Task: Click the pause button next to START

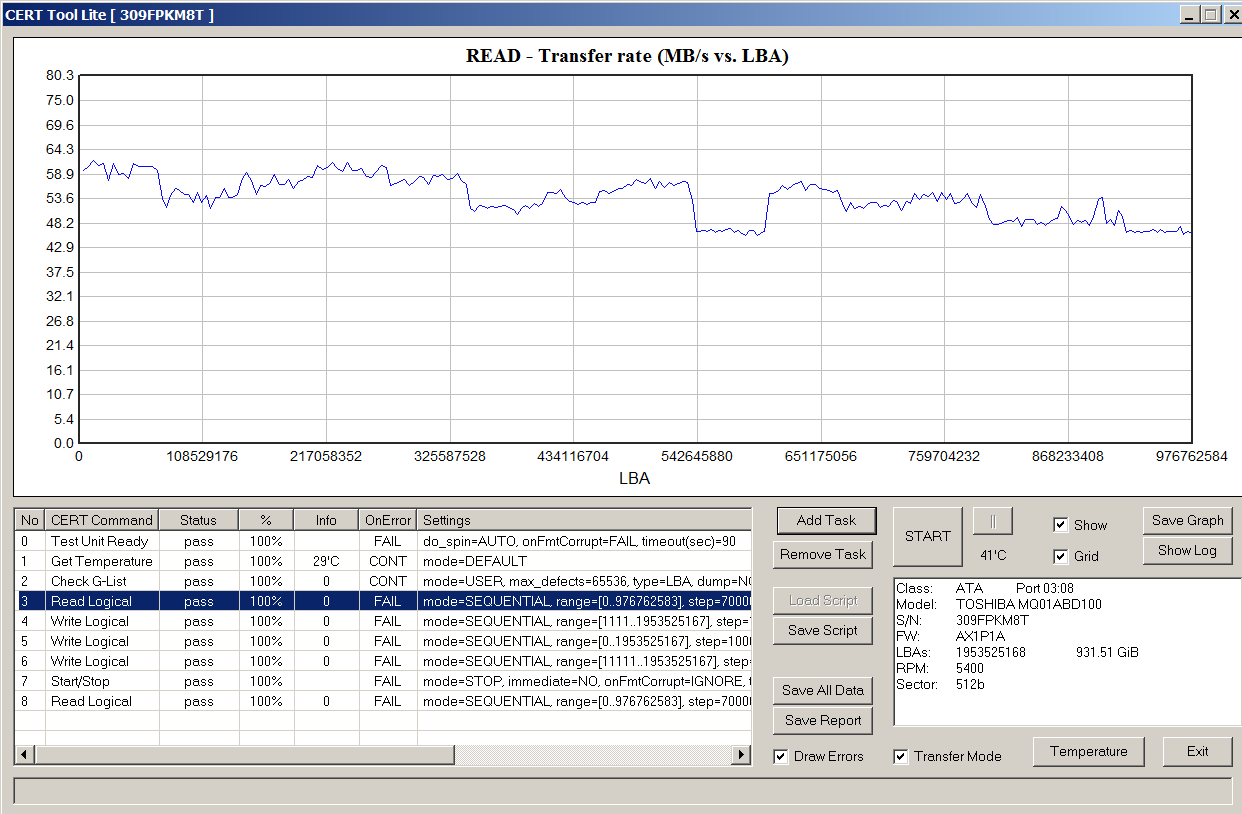Action: click(x=992, y=521)
